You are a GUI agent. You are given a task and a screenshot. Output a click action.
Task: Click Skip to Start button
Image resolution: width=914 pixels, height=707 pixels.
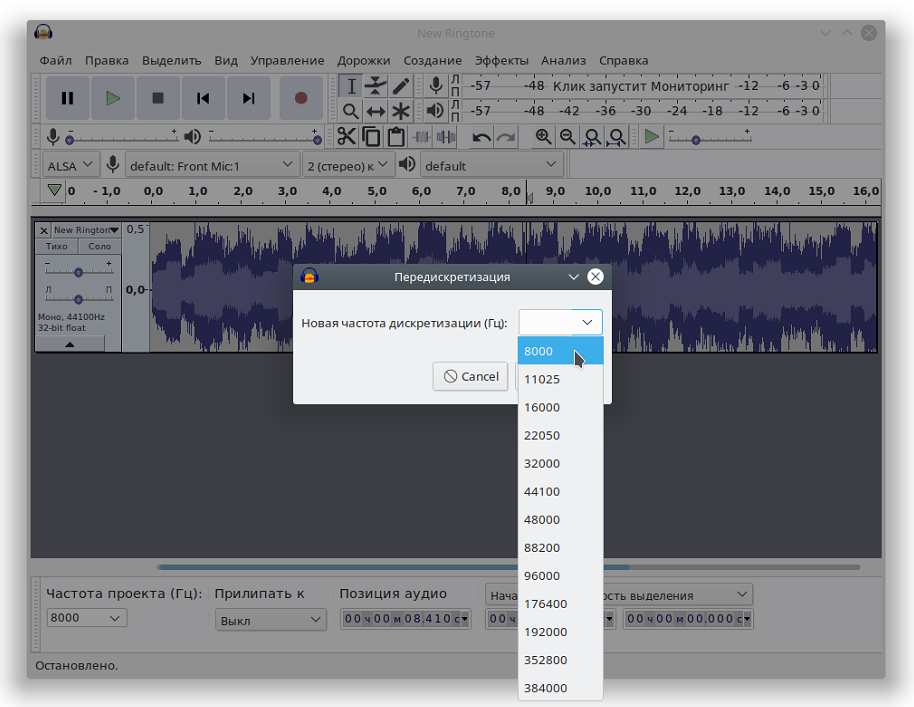click(x=203, y=98)
